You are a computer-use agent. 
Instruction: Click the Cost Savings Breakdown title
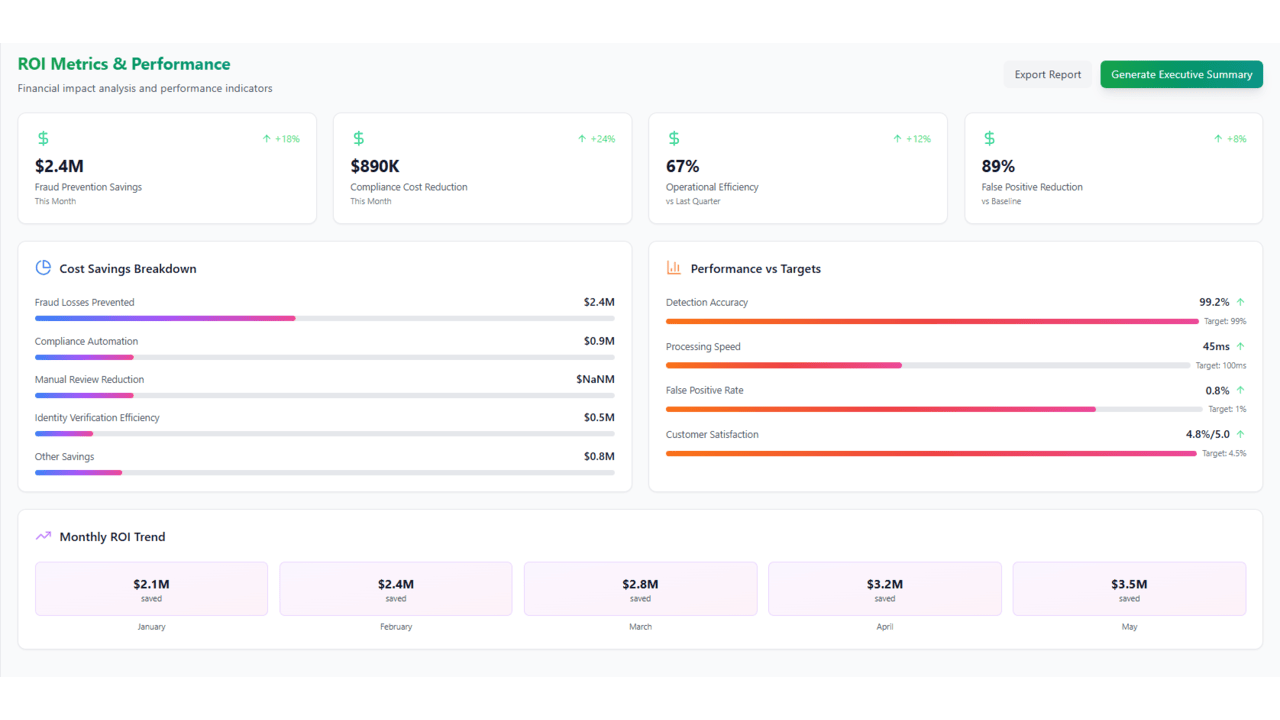[128, 268]
